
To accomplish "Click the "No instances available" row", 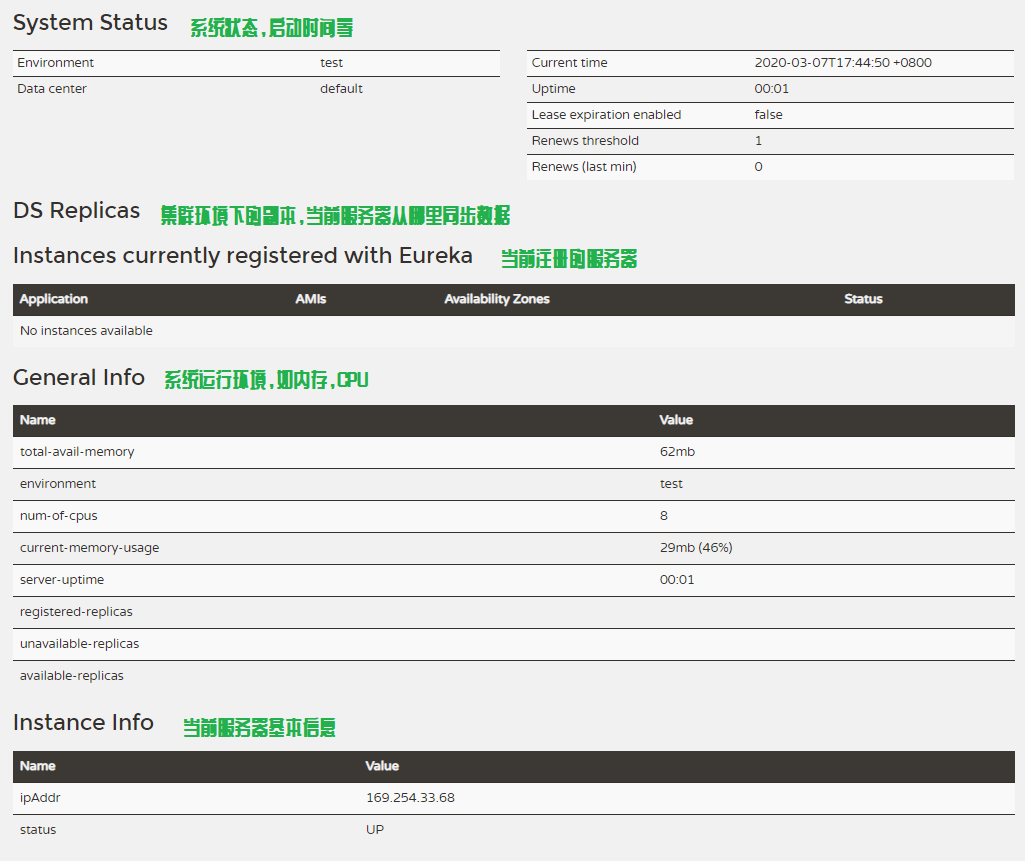I will click(x=514, y=331).
